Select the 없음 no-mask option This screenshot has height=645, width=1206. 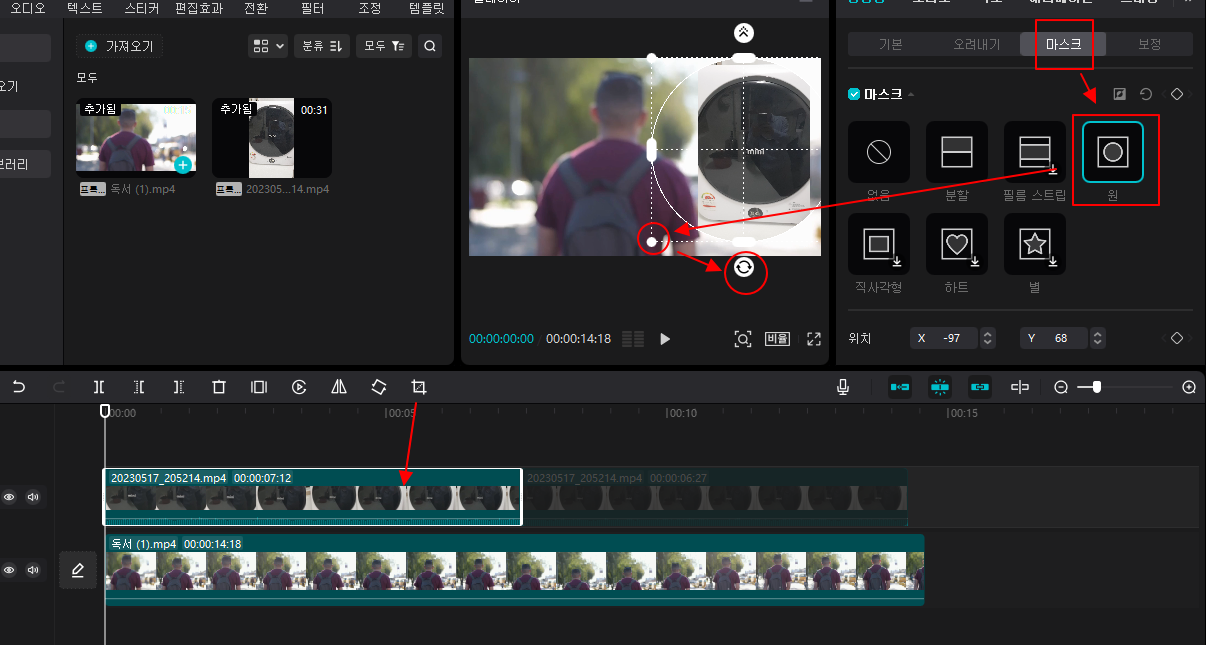pyautogui.click(x=879, y=153)
